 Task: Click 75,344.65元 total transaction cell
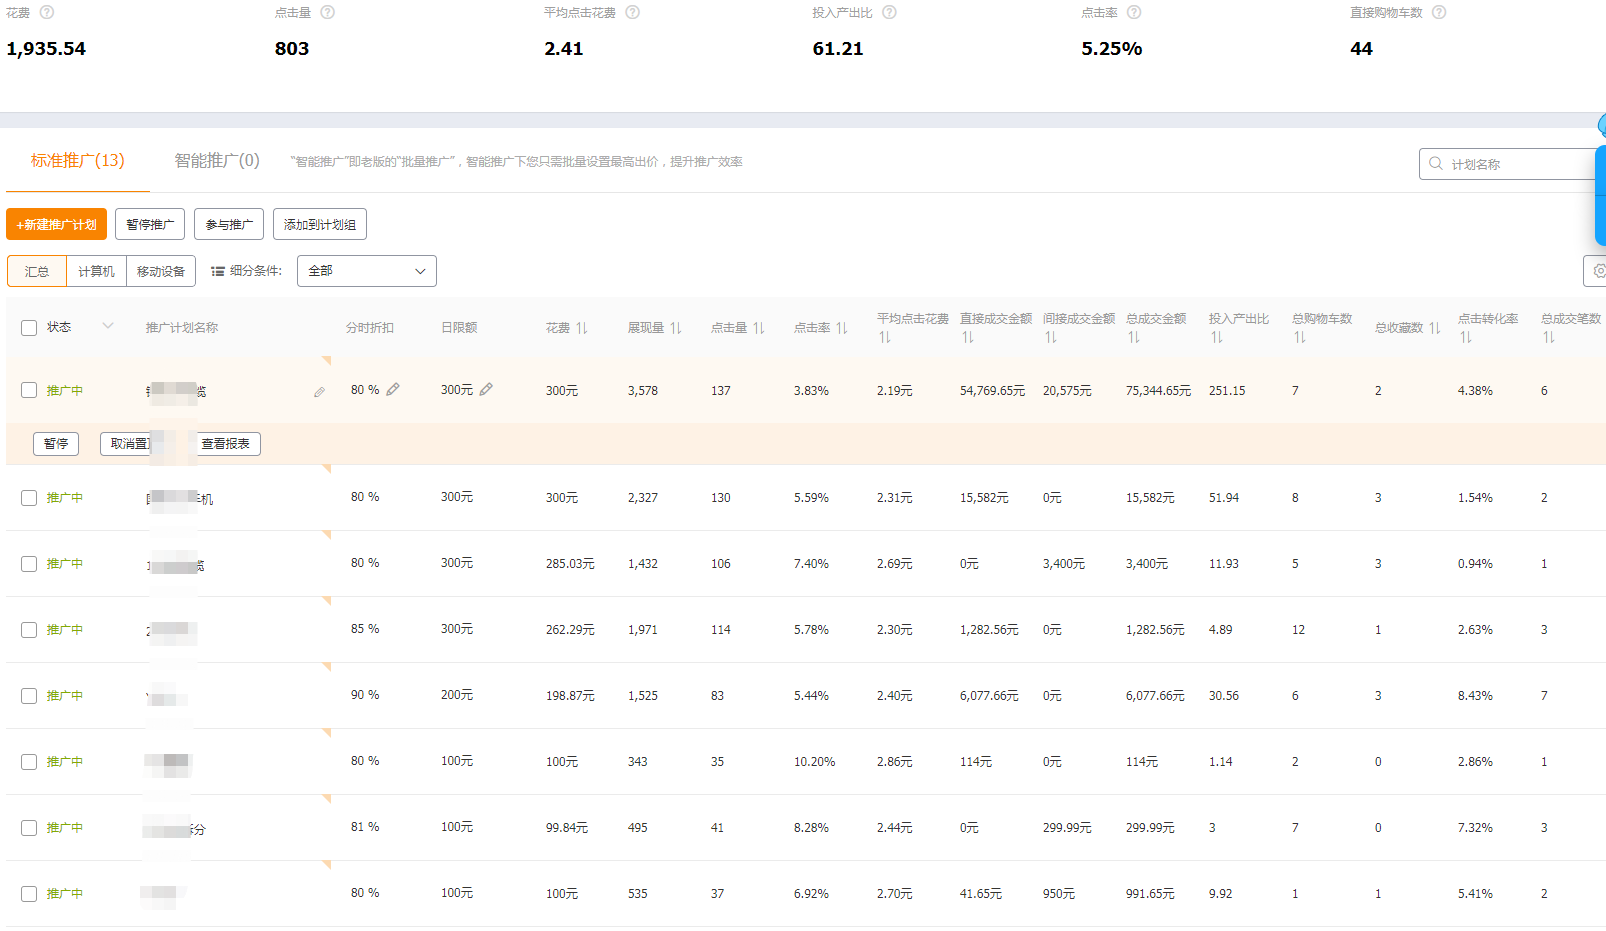click(x=1158, y=391)
